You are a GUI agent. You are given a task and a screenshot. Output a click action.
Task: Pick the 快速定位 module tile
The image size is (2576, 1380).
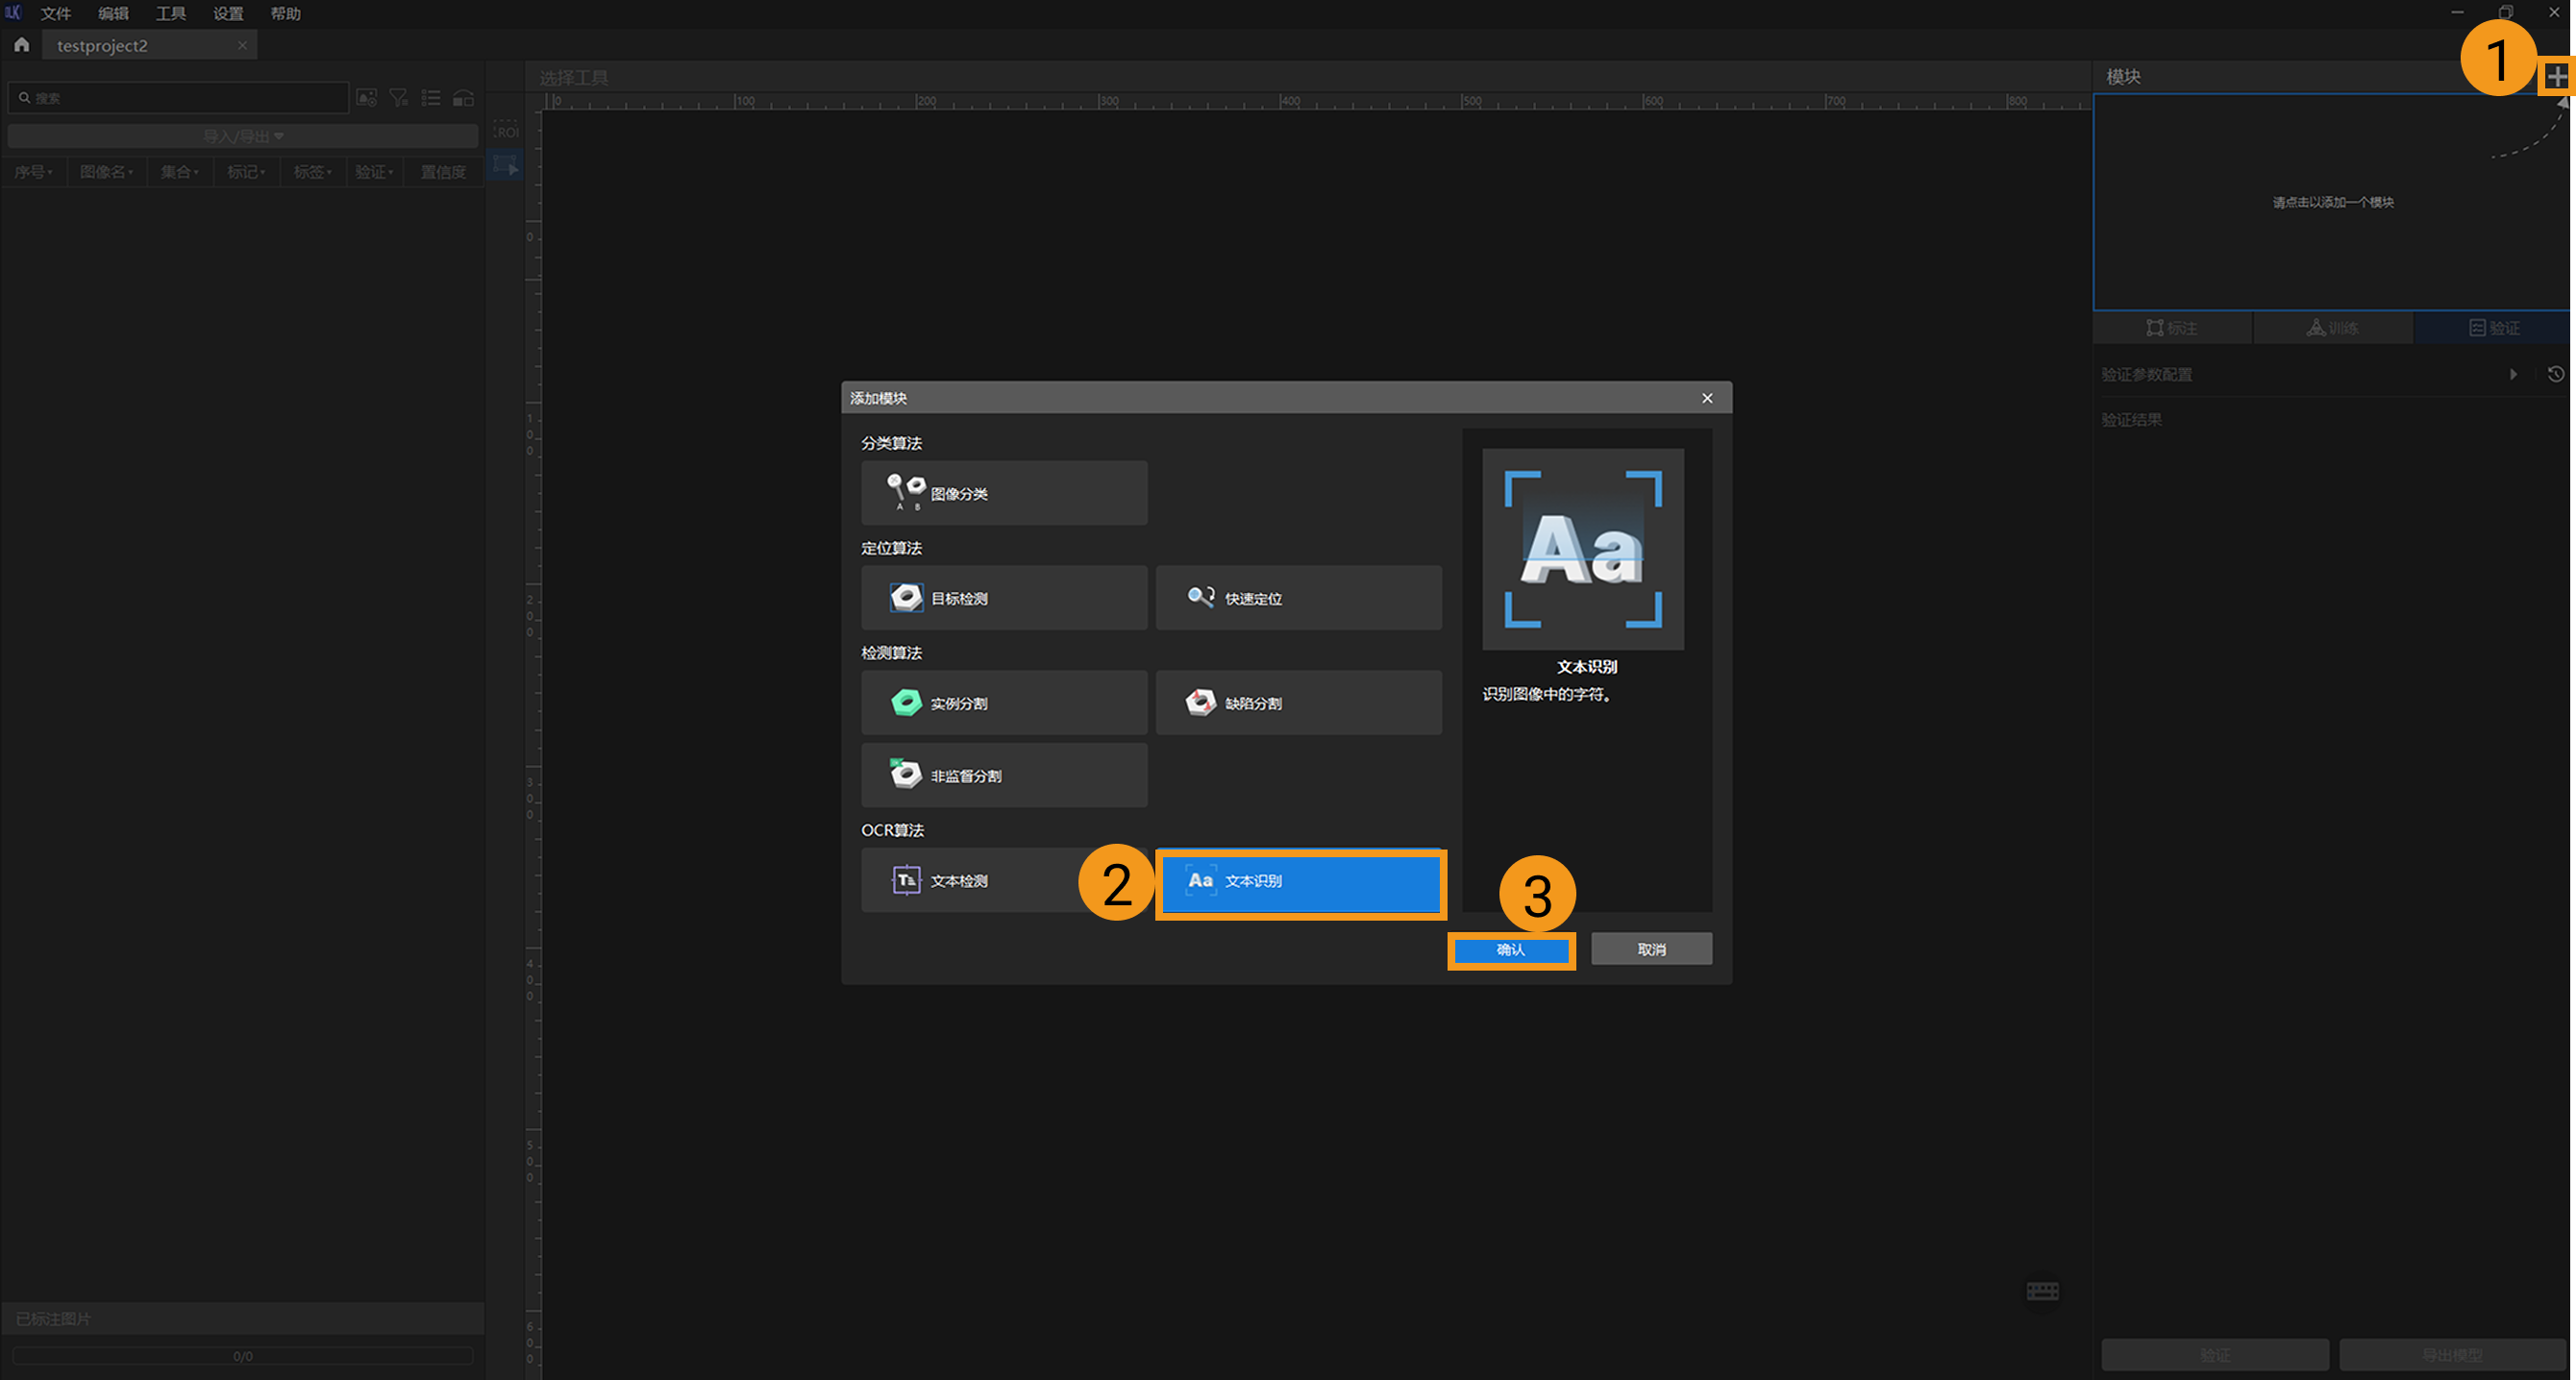pyautogui.click(x=1298, y=598)
